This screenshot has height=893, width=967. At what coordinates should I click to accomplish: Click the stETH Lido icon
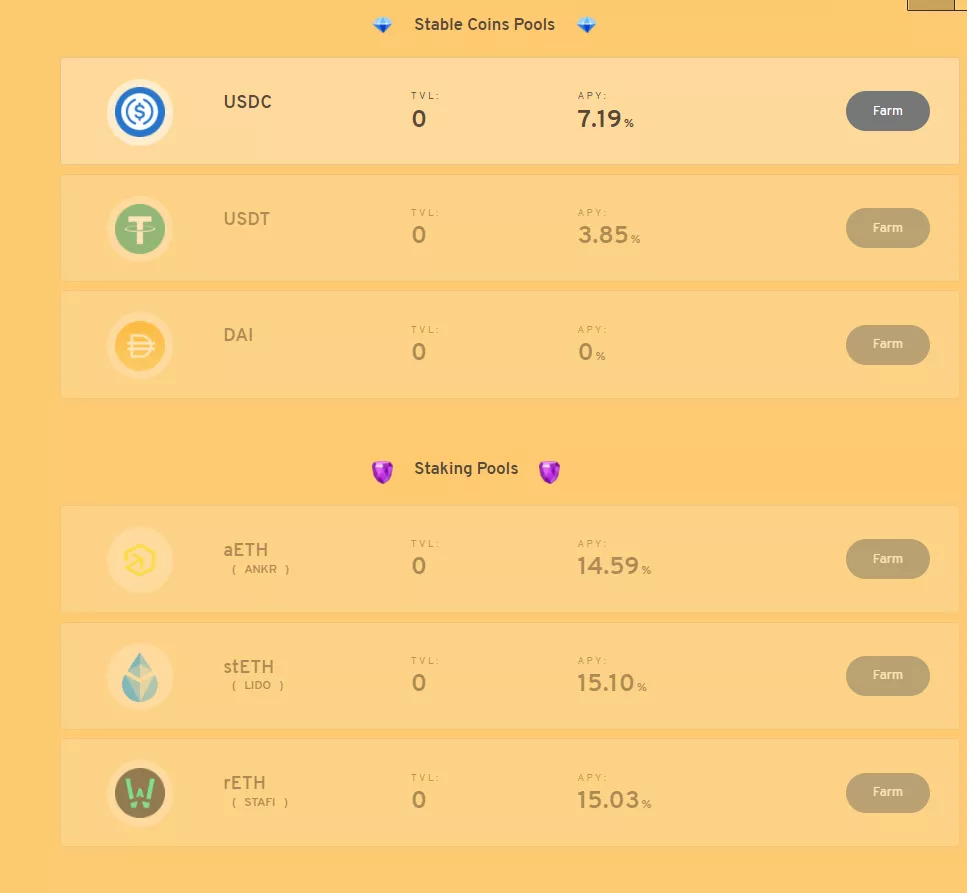pyautogui.click(x=139, y=676)
